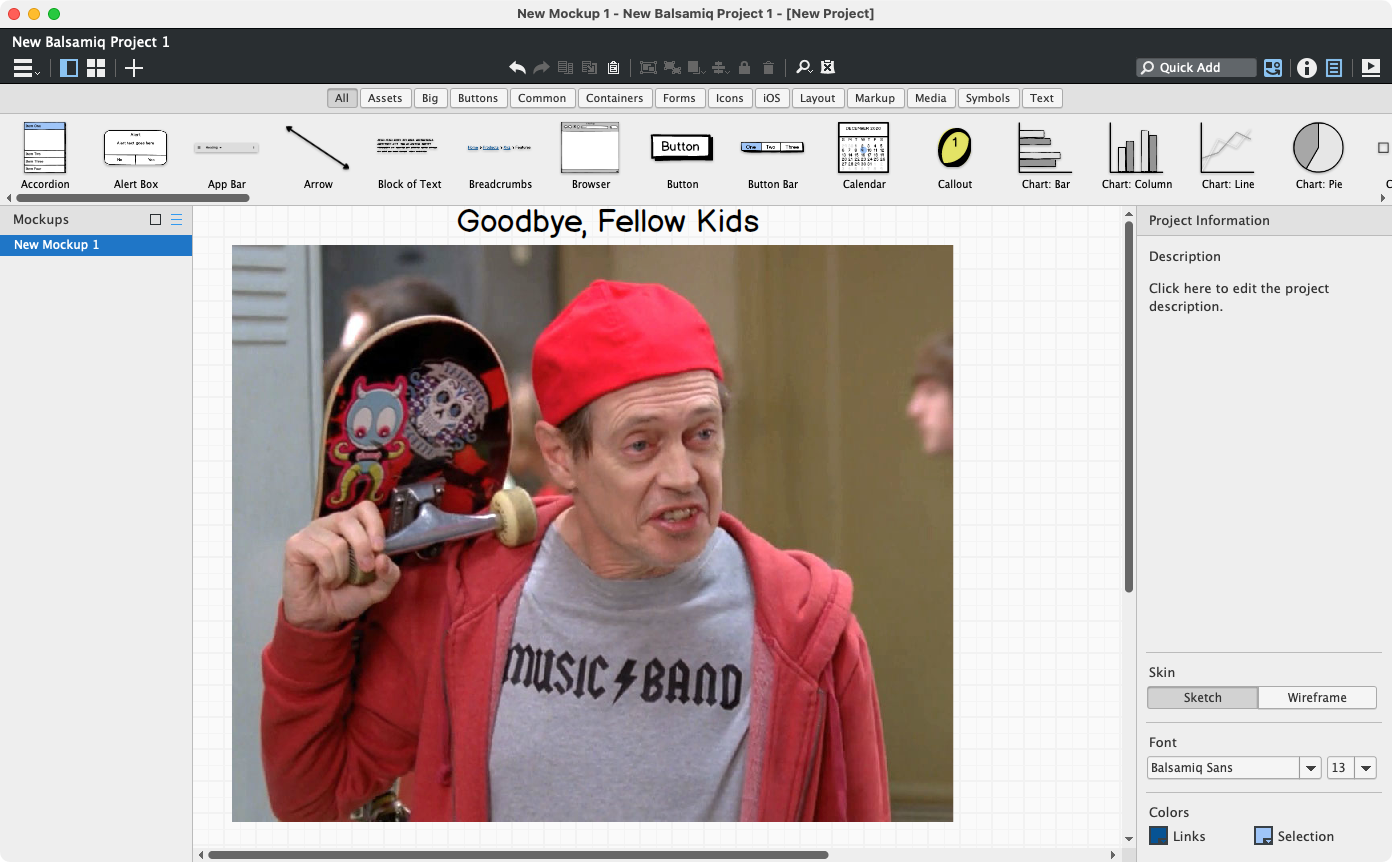Switch to the Containers category tab

614,98
